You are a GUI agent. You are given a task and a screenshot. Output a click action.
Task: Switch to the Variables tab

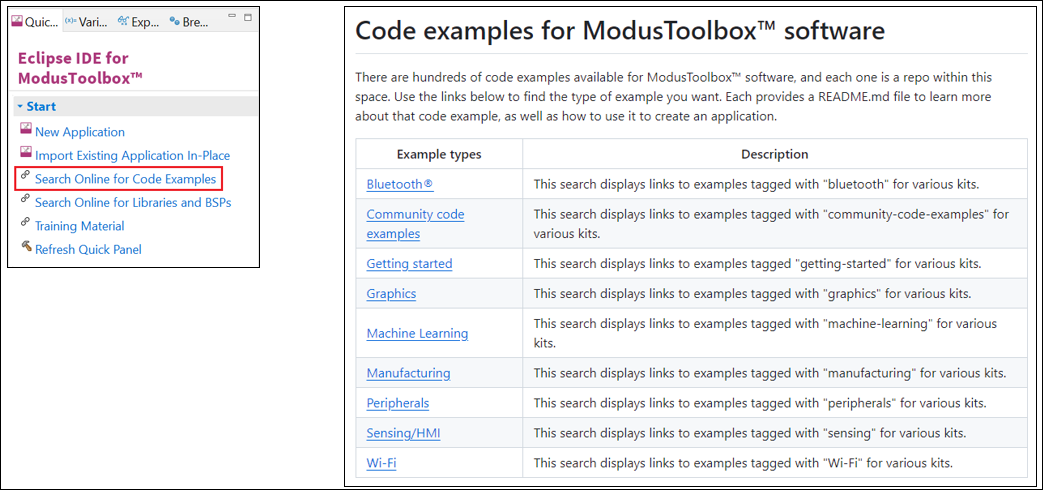pos(86,21)
